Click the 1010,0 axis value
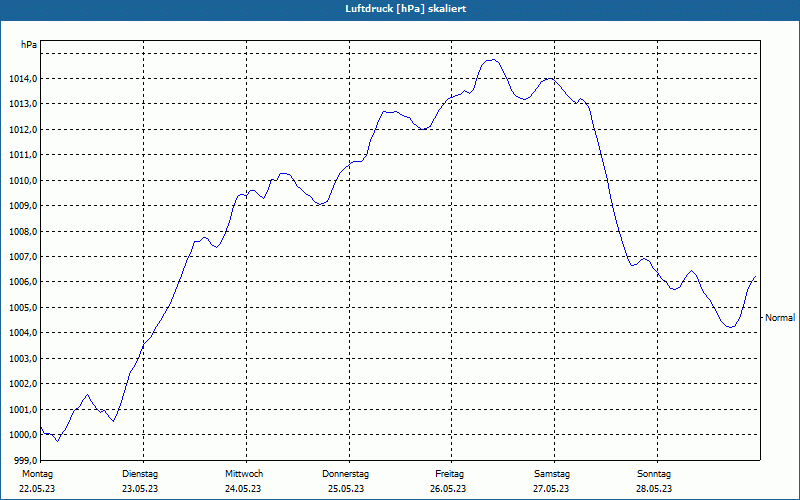The width and height of the screenshot is (800, 500). 23,180
